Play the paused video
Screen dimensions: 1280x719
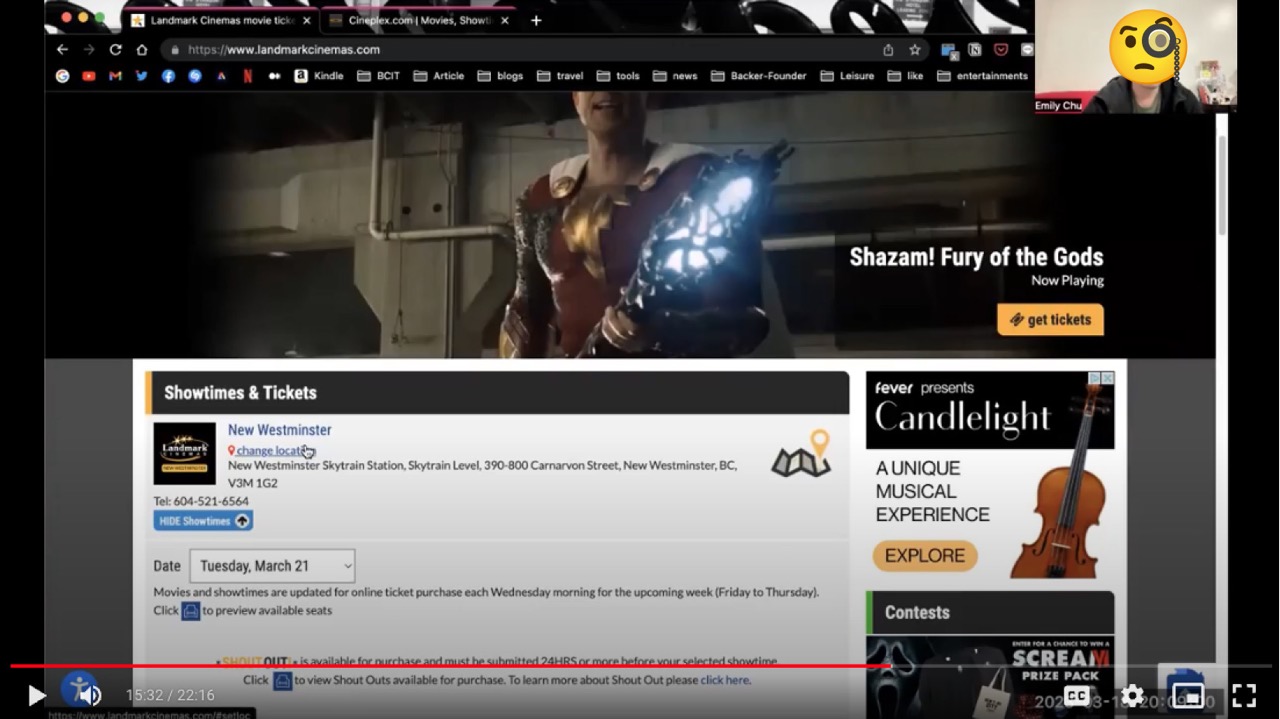[36, 695]
